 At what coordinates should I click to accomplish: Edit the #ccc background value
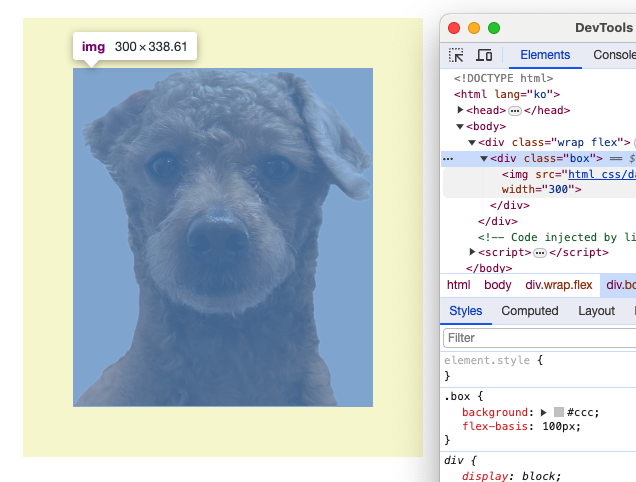(x=580, y=412)
